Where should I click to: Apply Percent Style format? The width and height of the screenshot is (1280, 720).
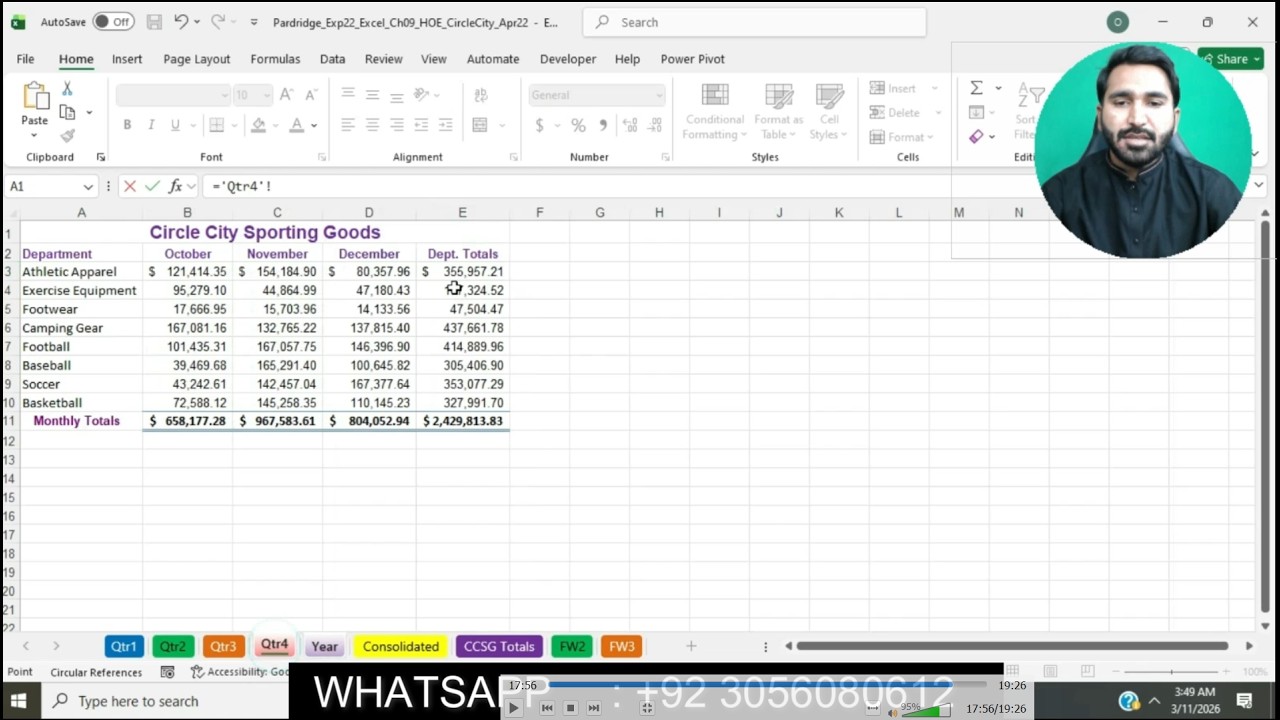[x=578, y=125]
